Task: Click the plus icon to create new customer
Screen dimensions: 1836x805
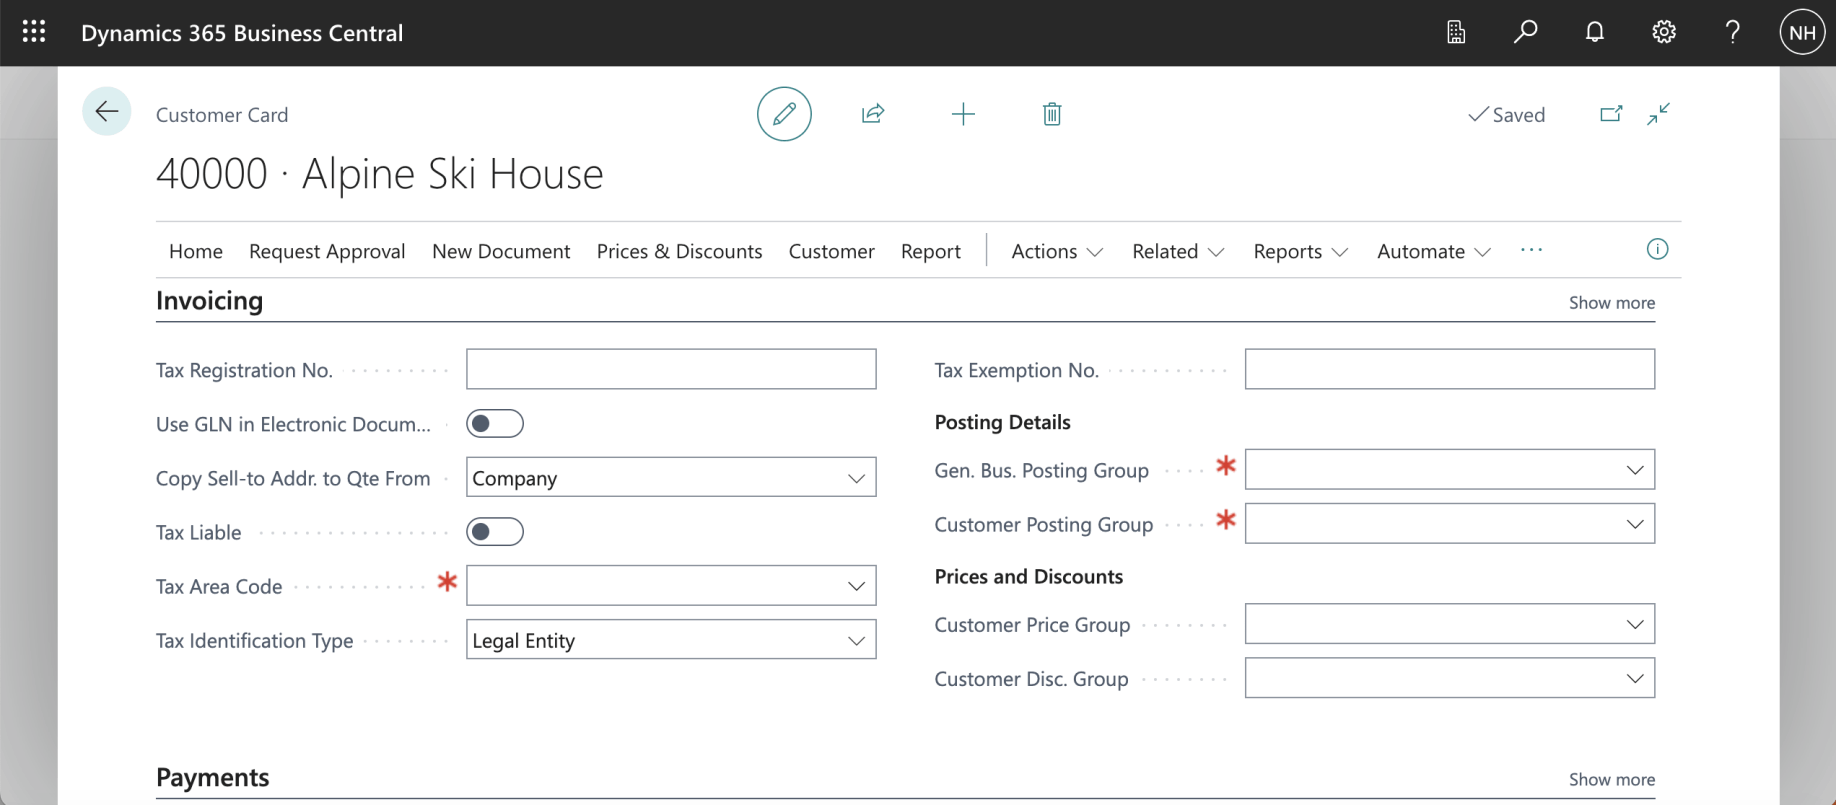Action: [962, 114]
